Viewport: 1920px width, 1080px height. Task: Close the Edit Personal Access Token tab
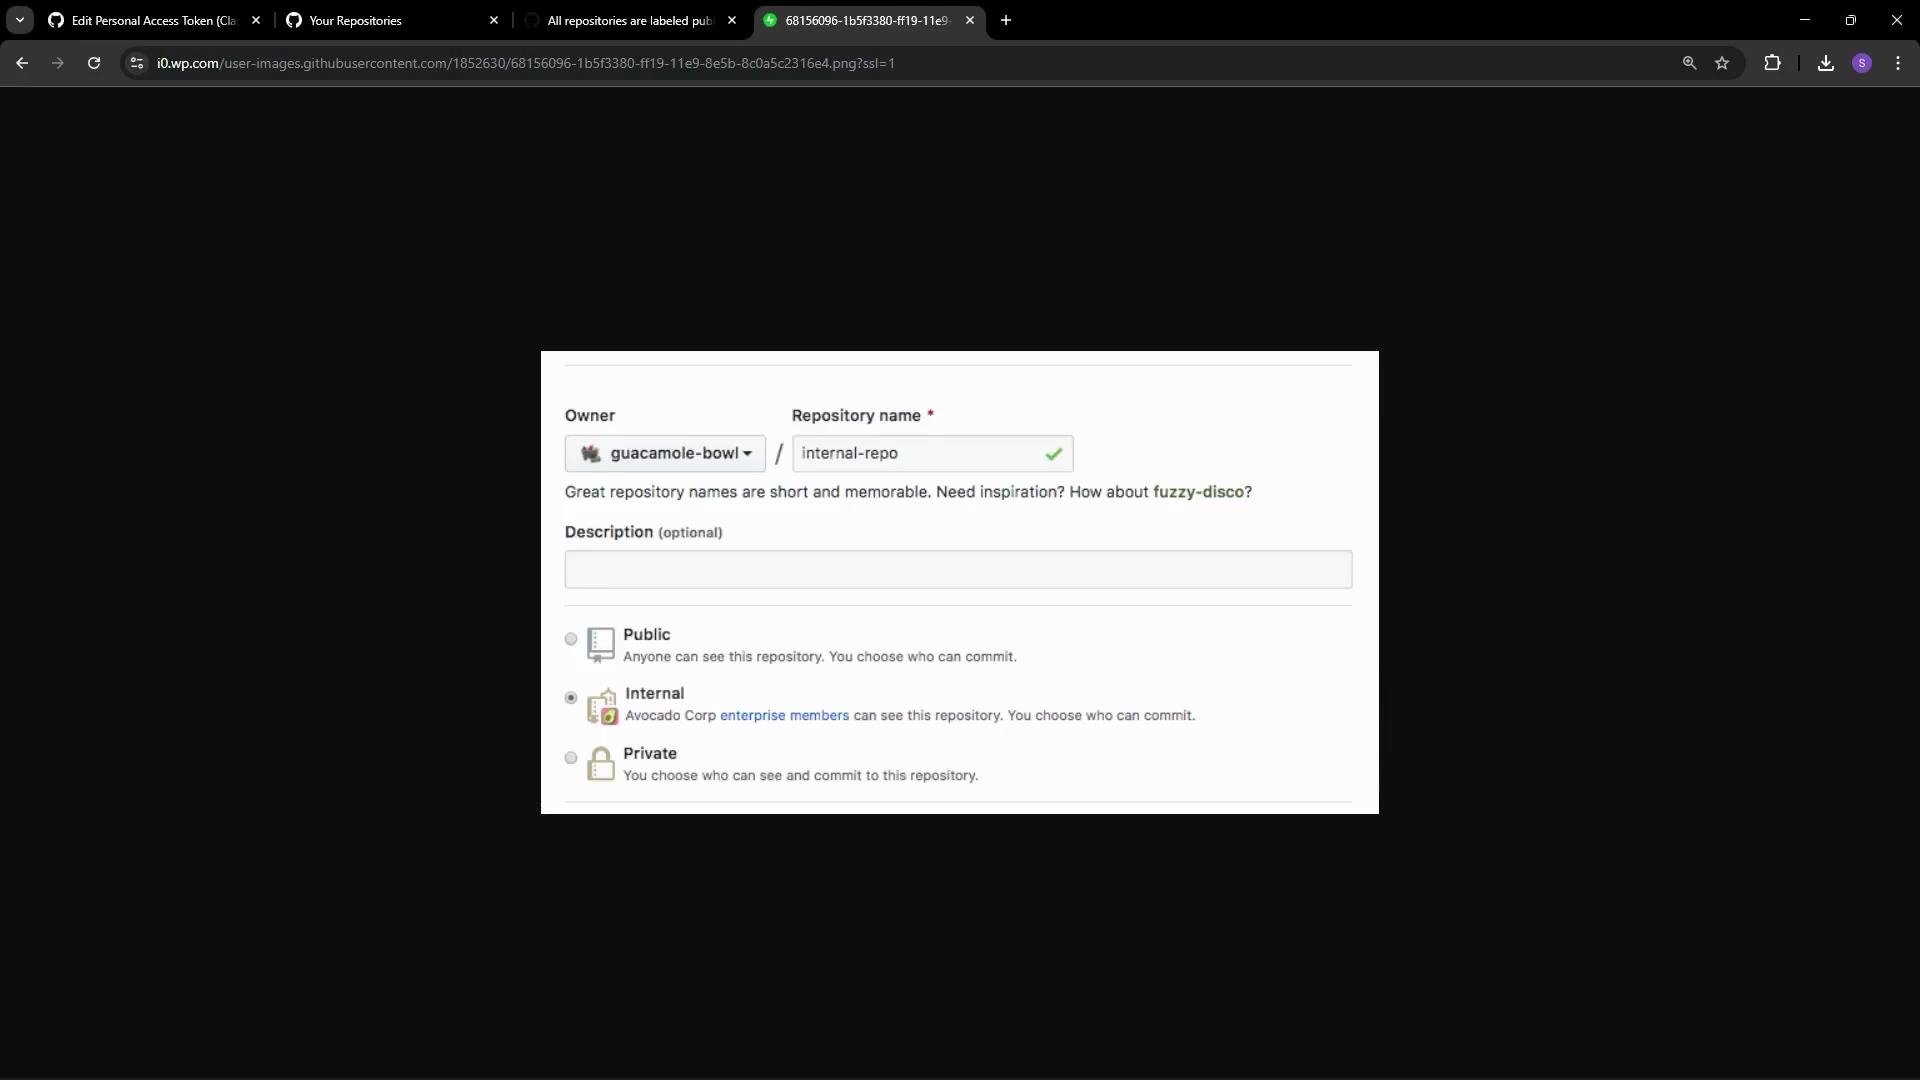tap(256, 20)
